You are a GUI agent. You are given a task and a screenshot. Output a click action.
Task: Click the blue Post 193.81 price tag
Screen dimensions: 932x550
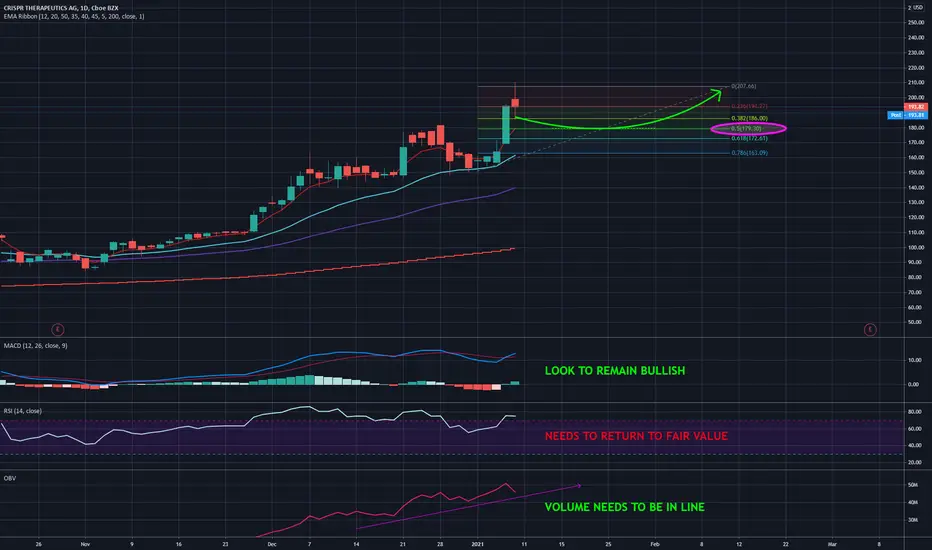click(907, 115)
